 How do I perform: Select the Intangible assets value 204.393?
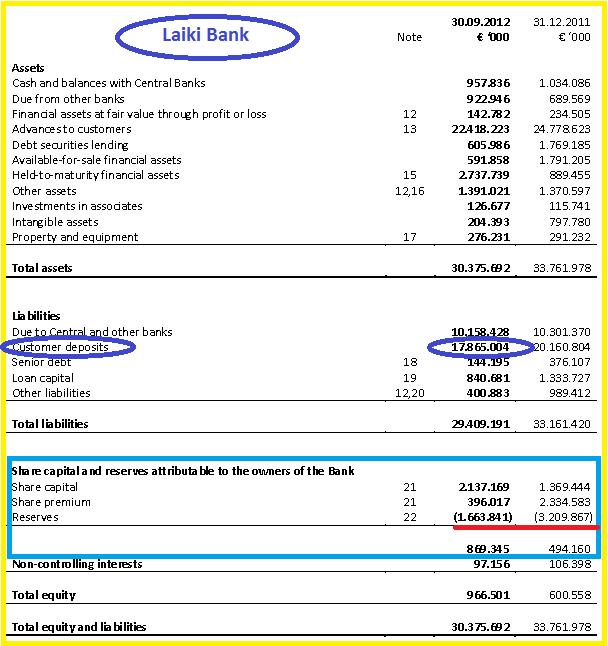point(489,222)
